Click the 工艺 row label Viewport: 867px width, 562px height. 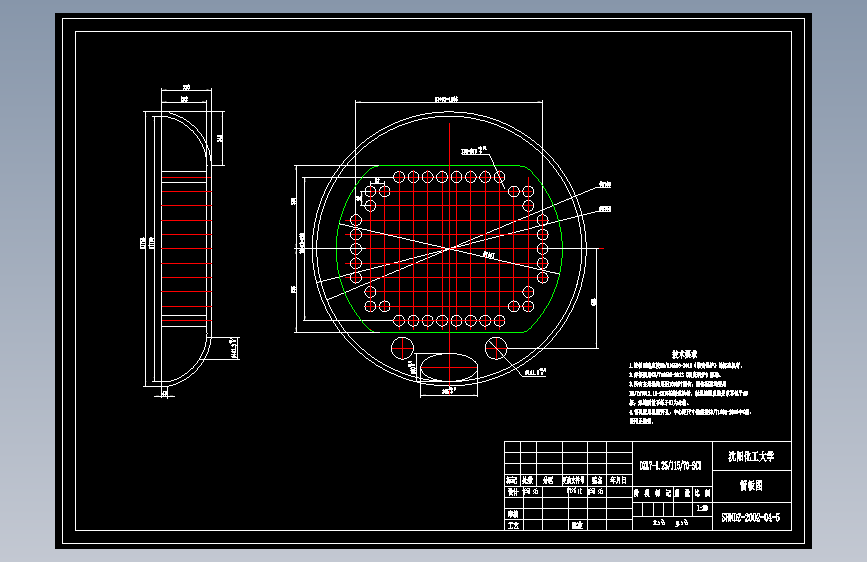point(513,525)
